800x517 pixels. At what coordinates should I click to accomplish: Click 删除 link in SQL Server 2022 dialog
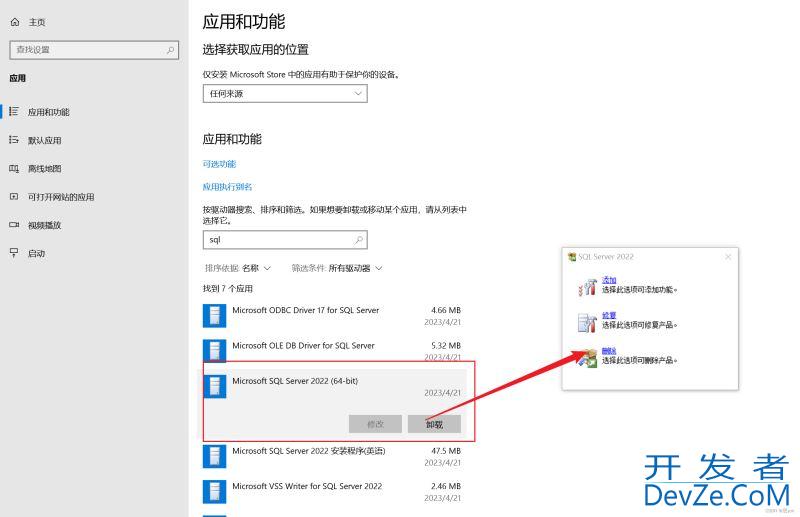coord(609,350)
